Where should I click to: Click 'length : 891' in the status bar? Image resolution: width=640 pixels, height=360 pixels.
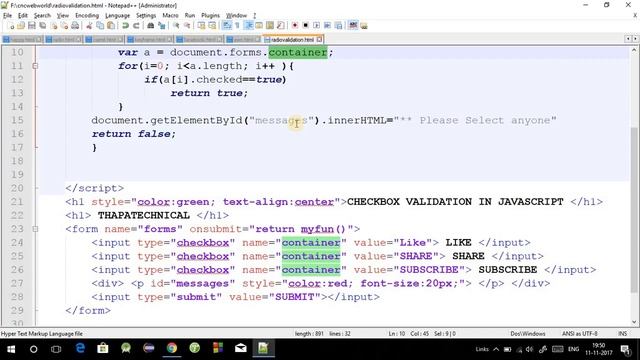pos(309,333)
